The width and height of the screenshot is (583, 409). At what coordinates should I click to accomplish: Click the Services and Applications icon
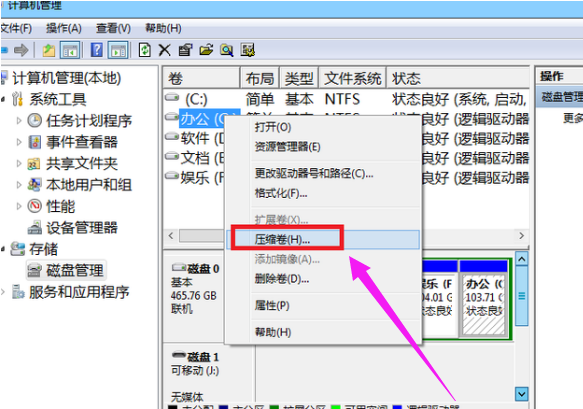point(17,292)
